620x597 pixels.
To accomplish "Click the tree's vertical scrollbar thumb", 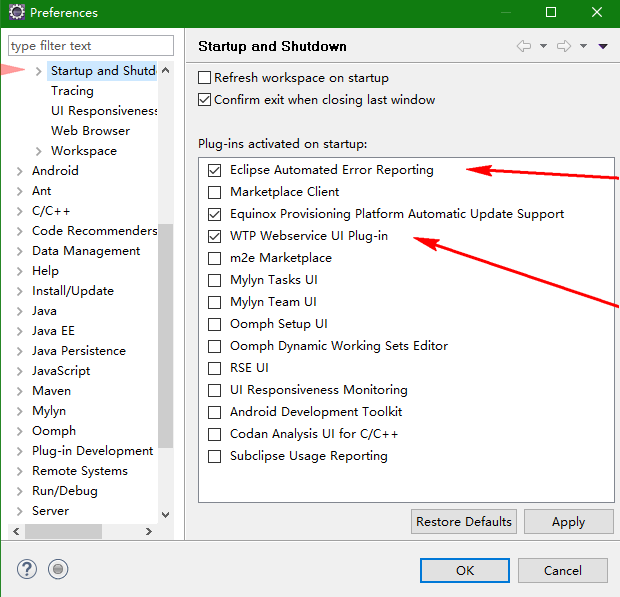I will pos(165,336).
